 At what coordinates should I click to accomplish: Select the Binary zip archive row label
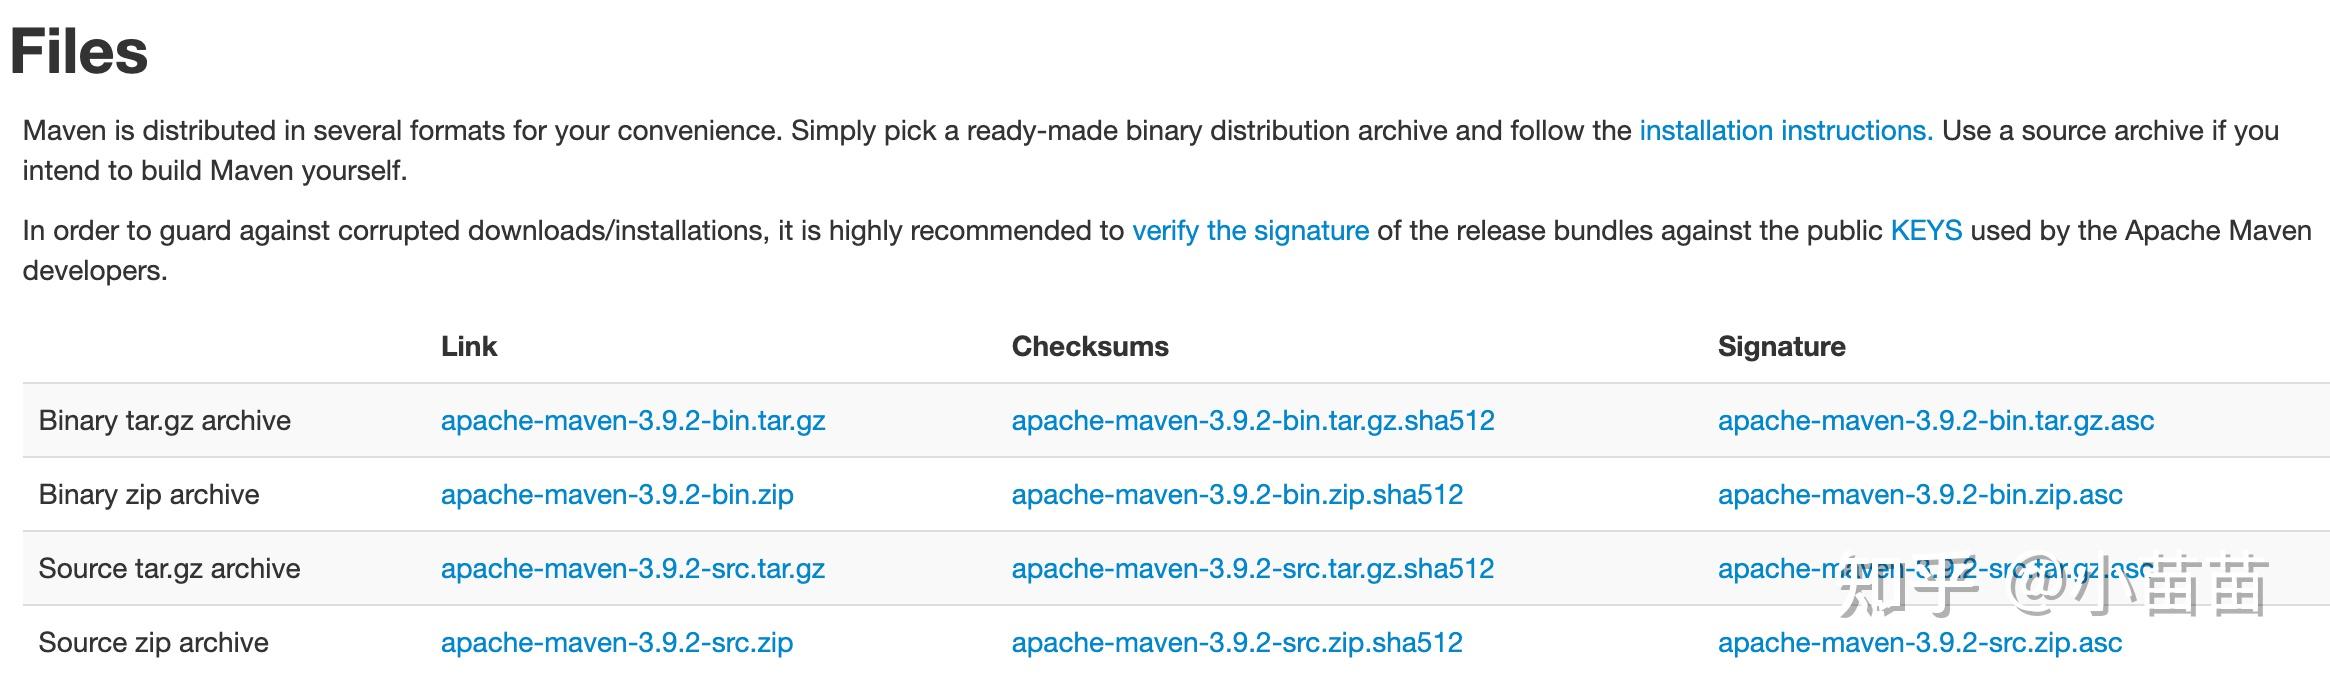coord(149,495)
